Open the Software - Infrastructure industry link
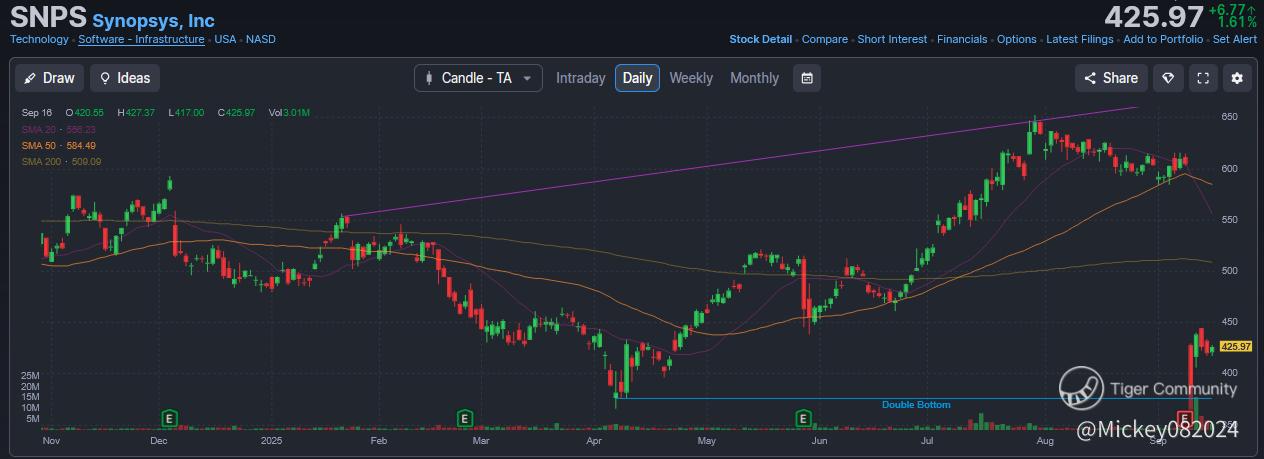The height and width of the screenshot is (459, 1264). (x=141, y=40)
